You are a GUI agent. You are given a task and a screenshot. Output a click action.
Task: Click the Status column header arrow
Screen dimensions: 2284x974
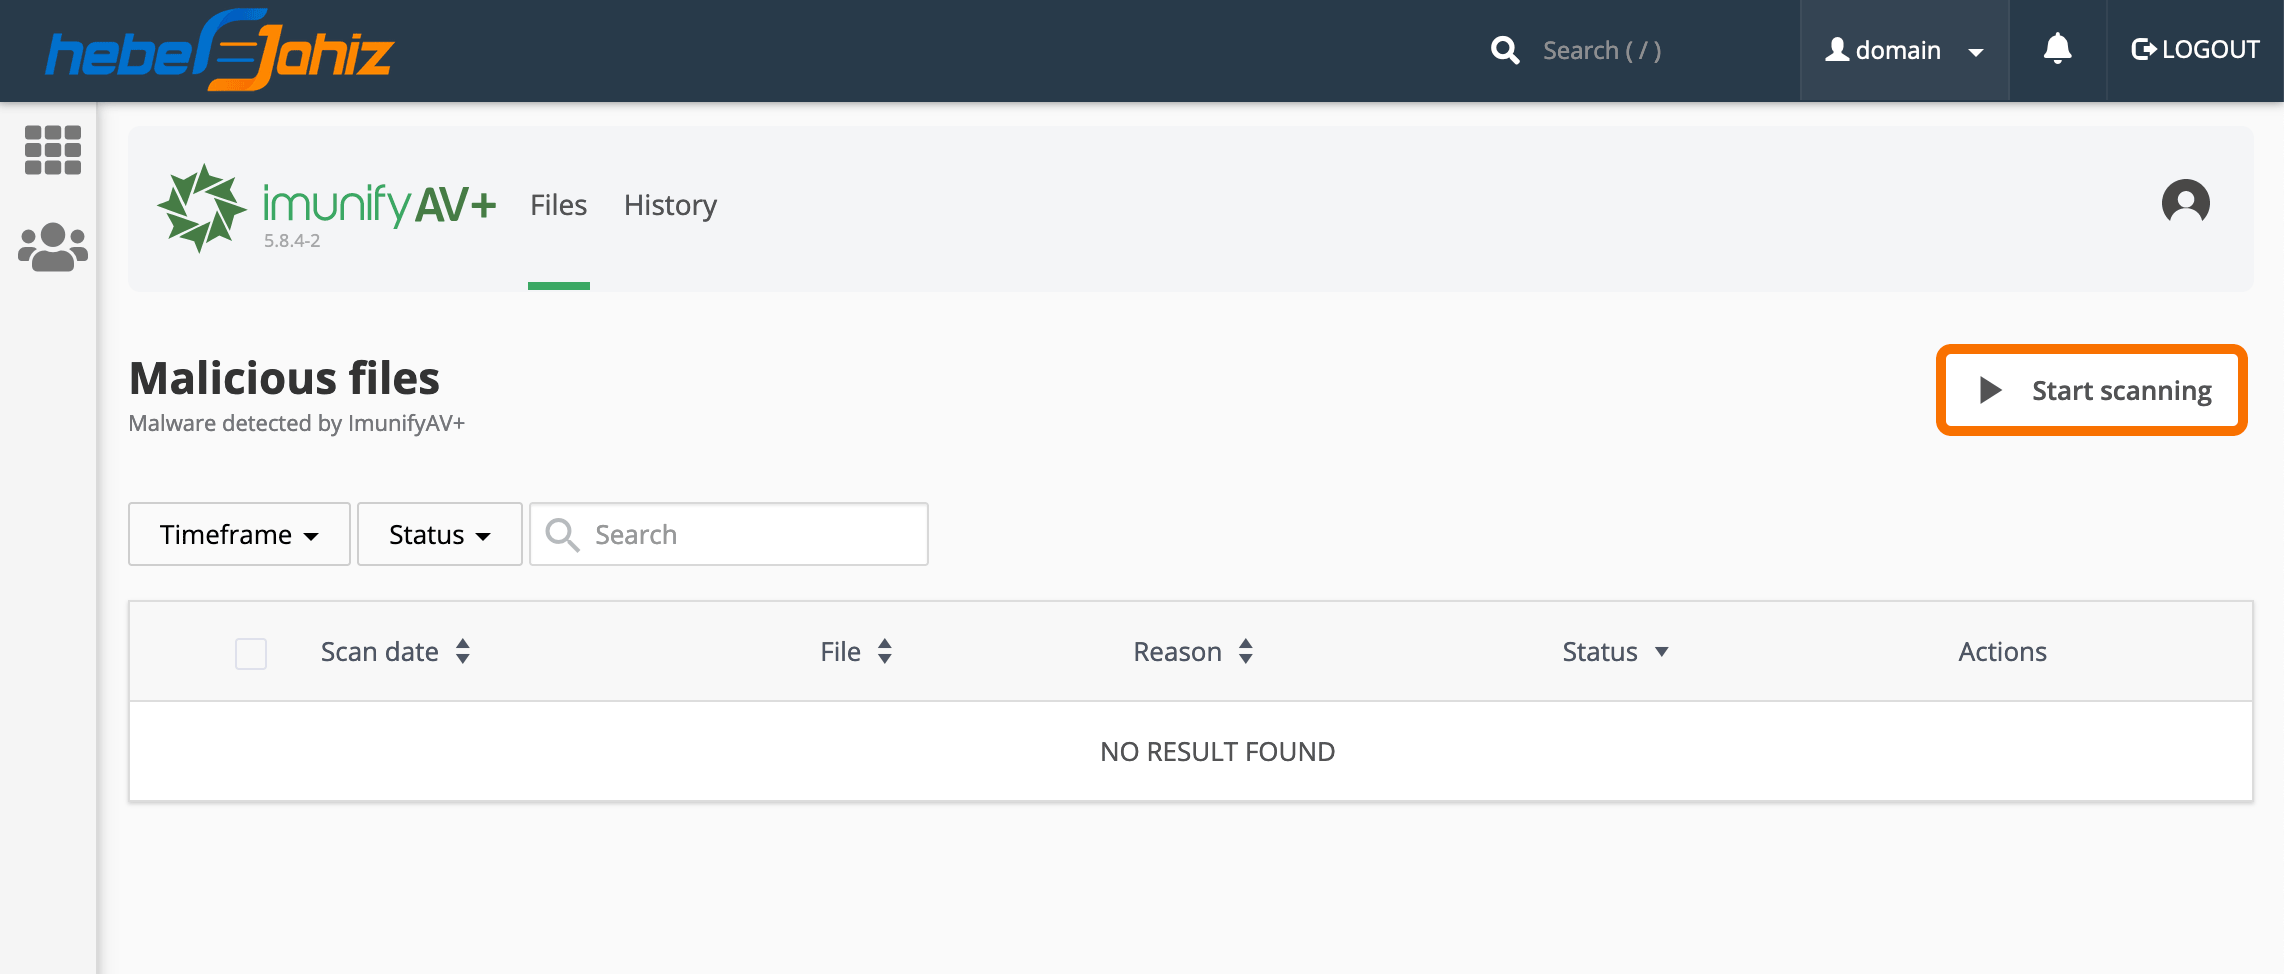pyautogui.click(x=1662, y=652)
